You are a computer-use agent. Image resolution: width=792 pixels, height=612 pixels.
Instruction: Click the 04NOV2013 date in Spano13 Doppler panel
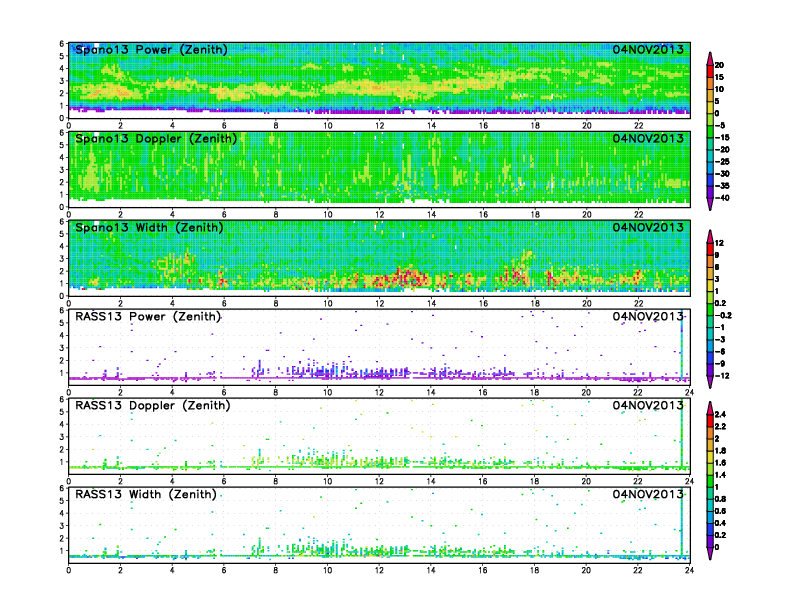tap(648, 138)
